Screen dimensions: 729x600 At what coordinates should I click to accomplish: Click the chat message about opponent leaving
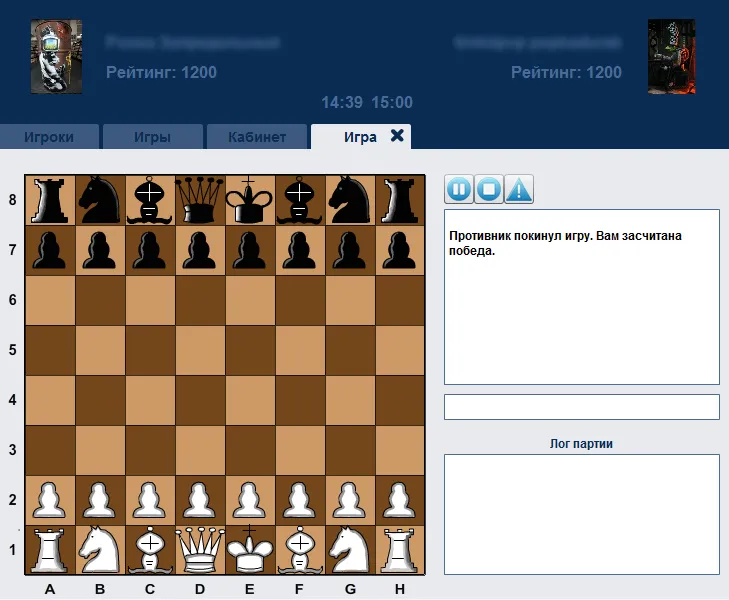565,243
